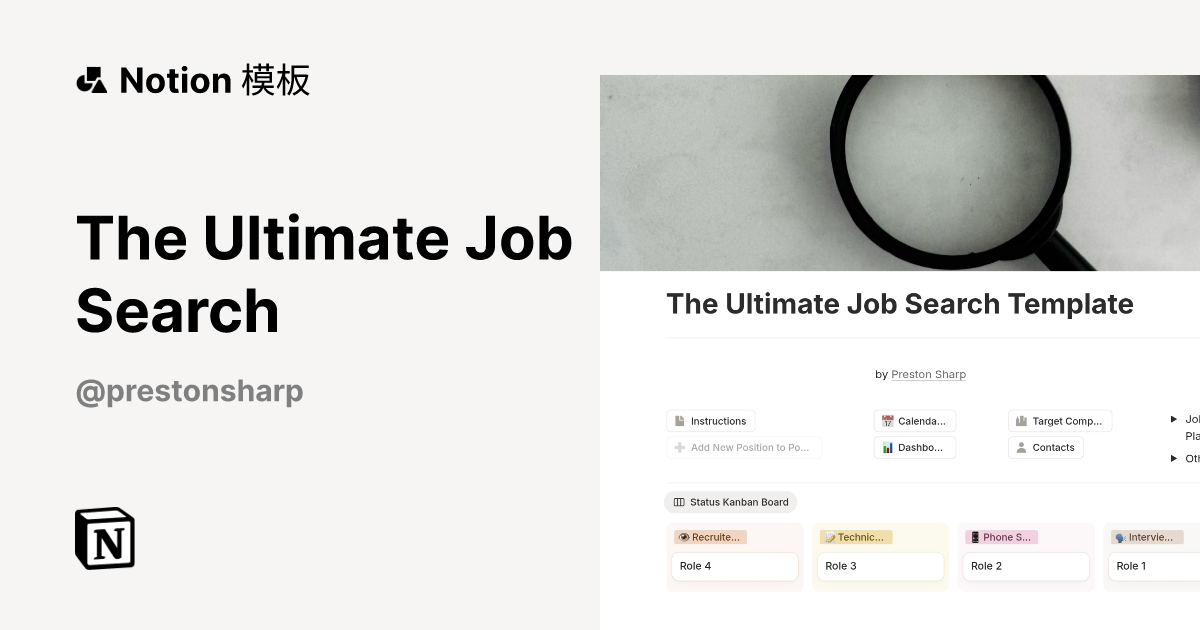Expand the Other section disclosure triangle
Viewport: 1200px width, 630px height.
coord(1174,458)
